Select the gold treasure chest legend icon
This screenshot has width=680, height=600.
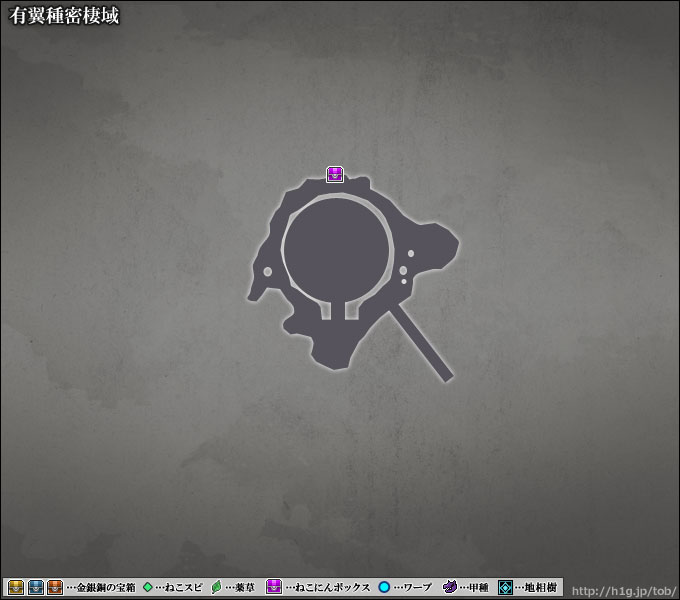click(16, 587)
